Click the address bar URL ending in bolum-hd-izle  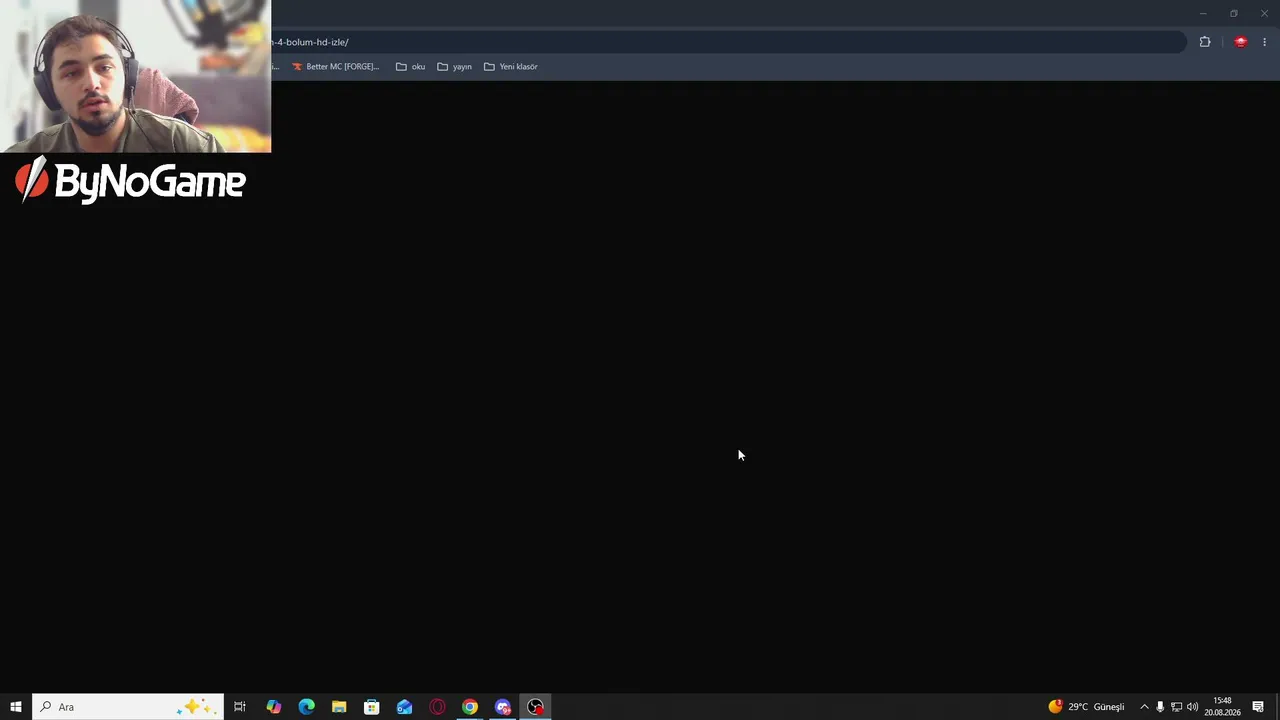coord(310,42)
